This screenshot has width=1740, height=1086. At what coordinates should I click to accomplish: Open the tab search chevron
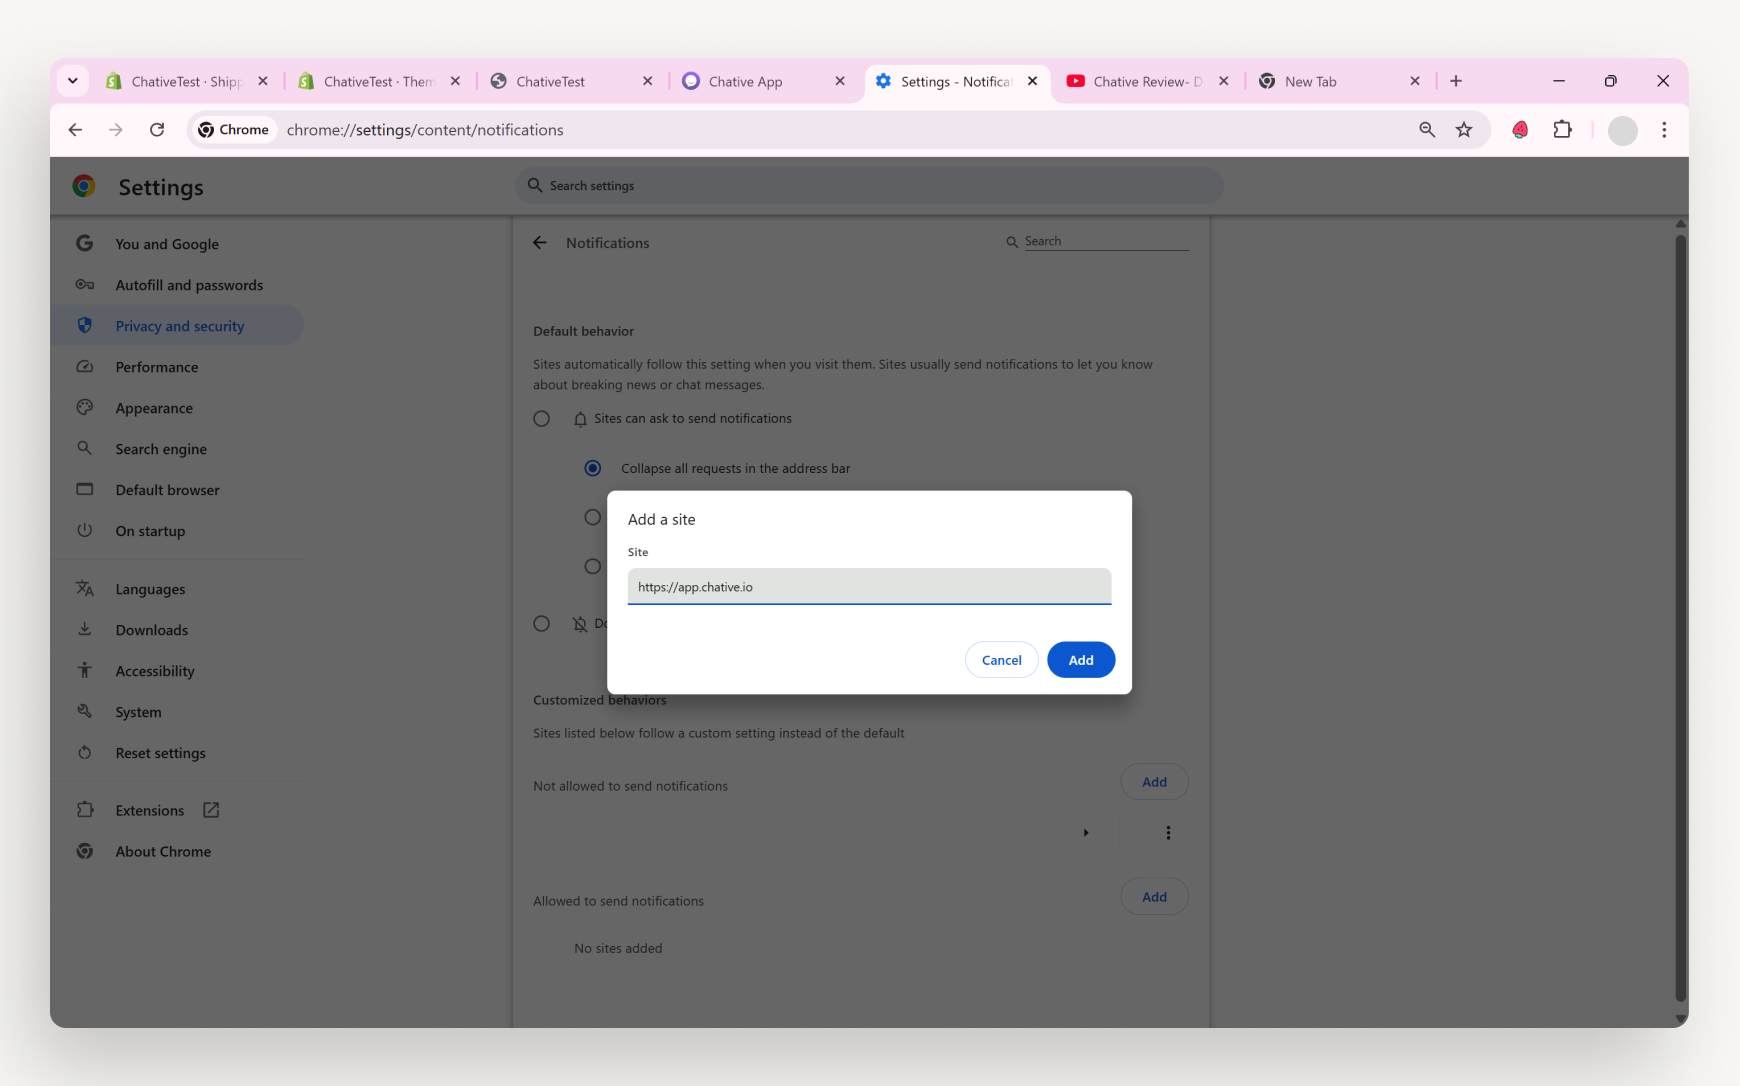coord(72,81)
